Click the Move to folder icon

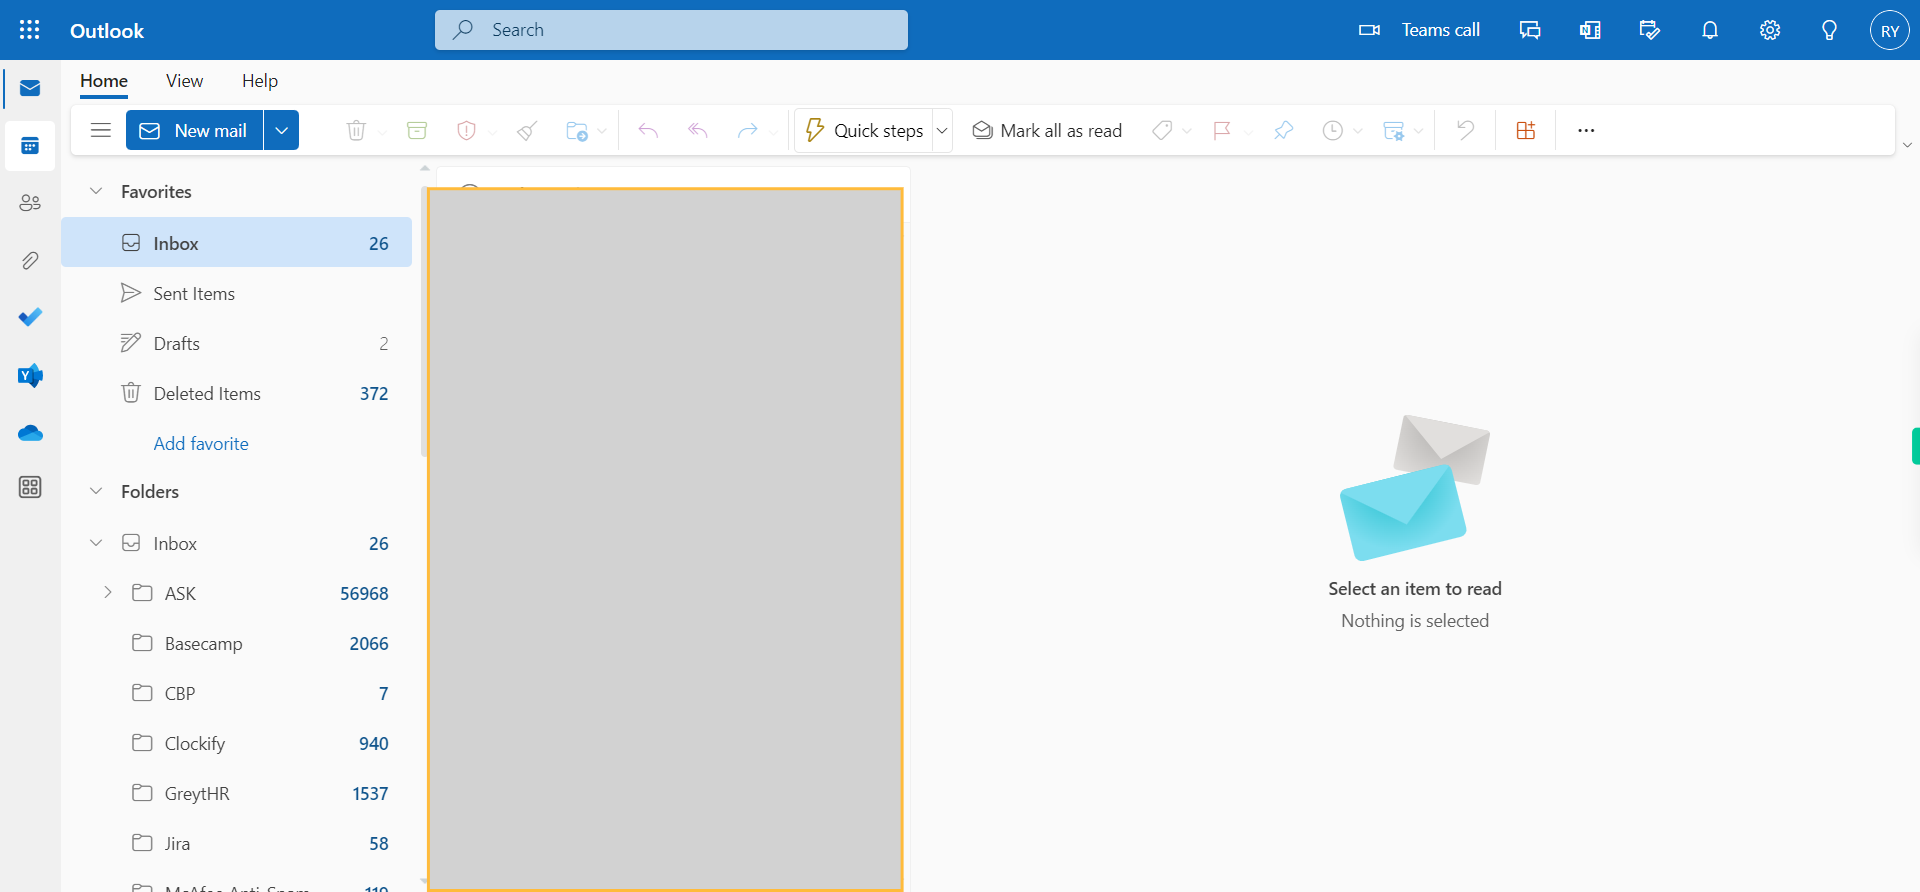pyautogui.click(x=577, y=130)
